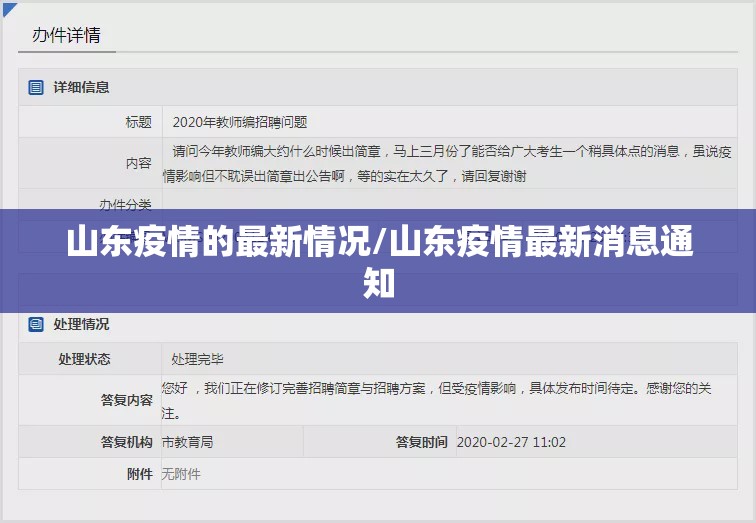Select timestamp 2020-02-27 11:02

coord(511,442)
